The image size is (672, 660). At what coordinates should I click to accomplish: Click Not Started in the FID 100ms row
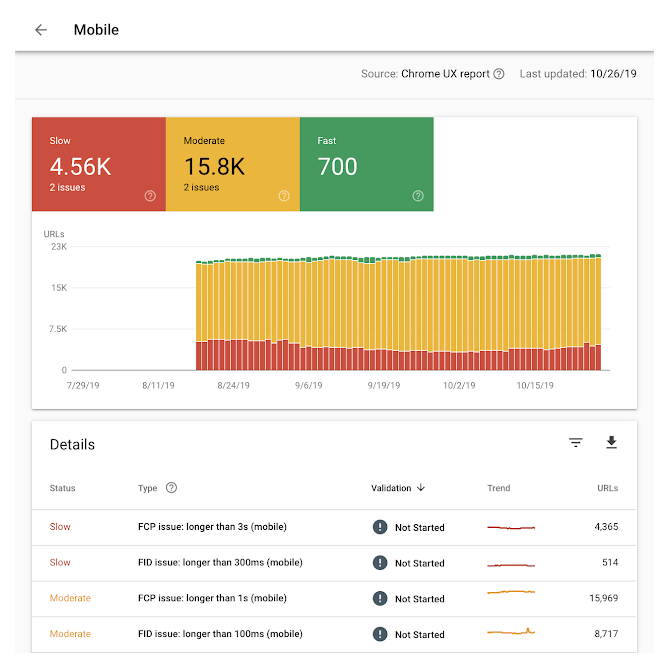click(420, 635)
